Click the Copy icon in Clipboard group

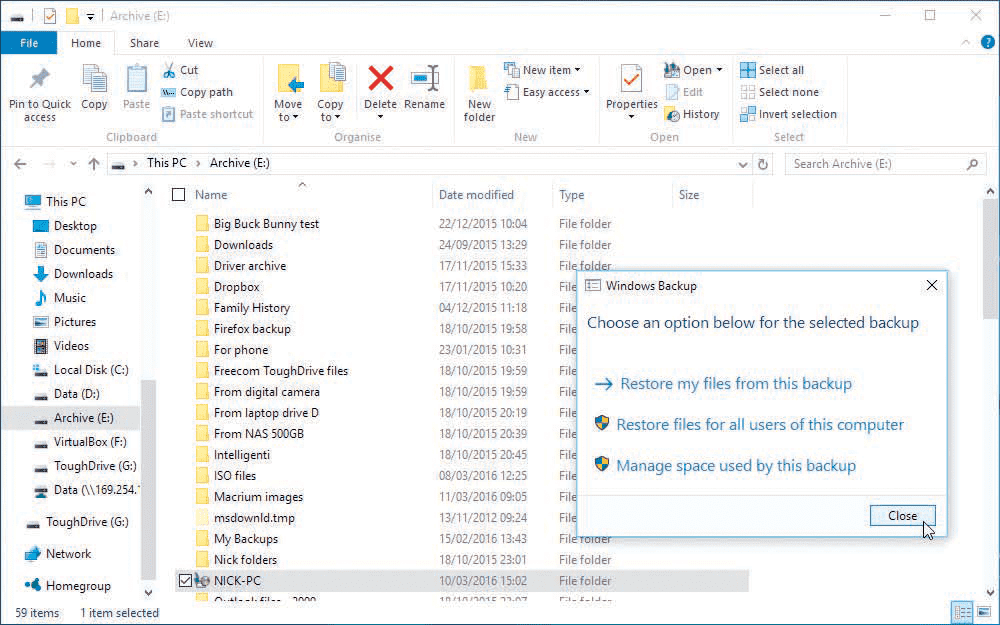(94, 79)
